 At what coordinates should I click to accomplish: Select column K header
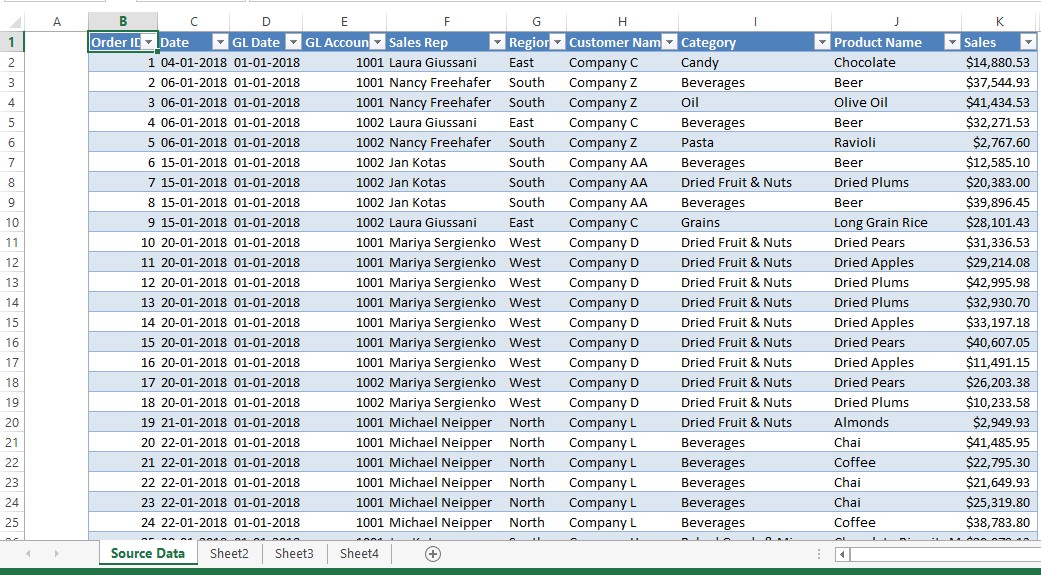pos(999,22)
